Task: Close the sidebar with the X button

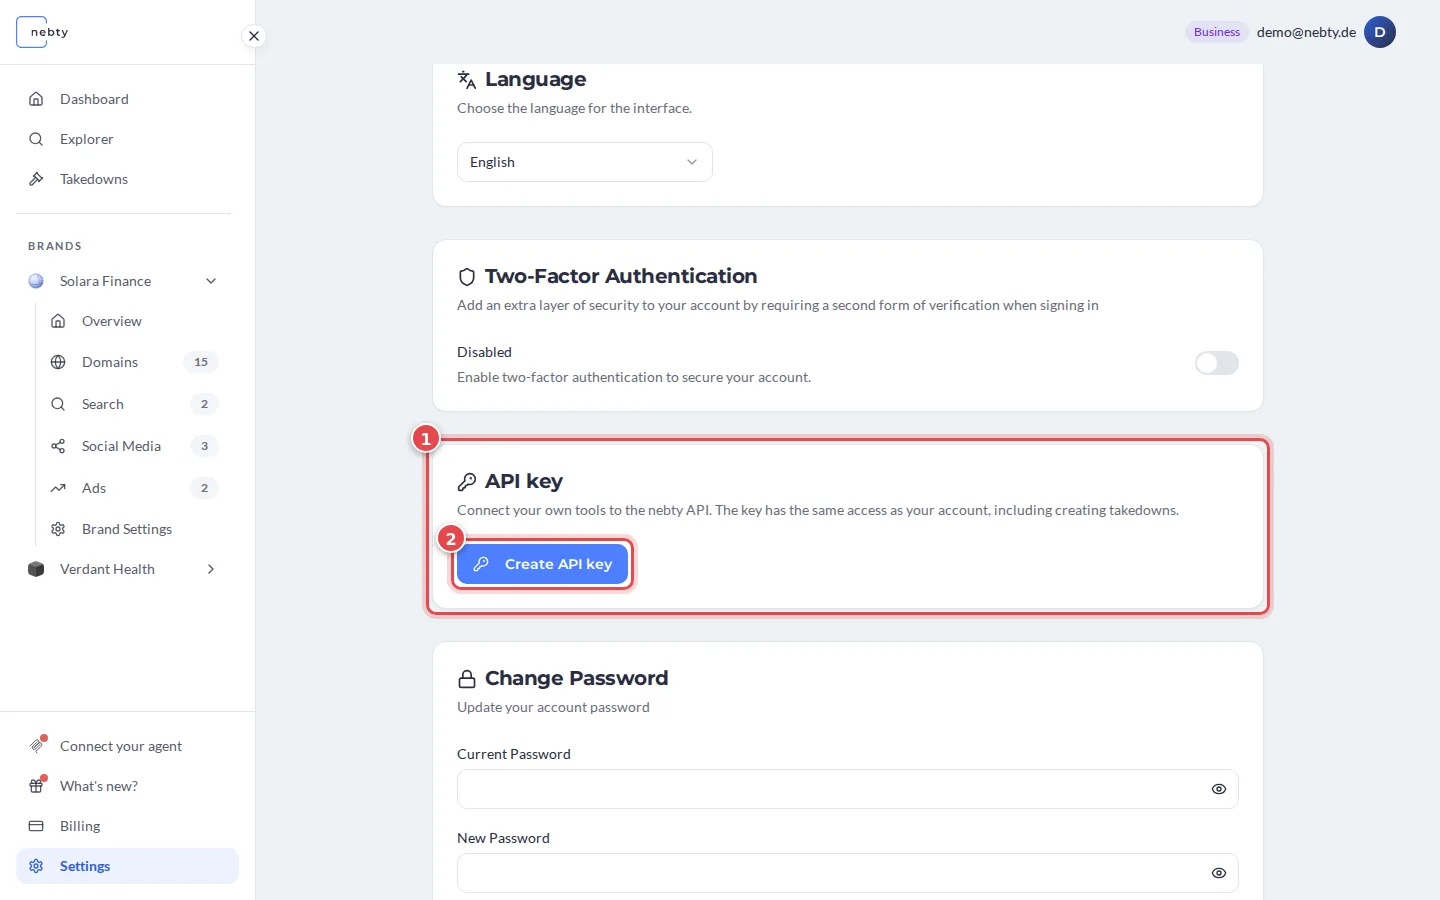Action: point(254,36)
